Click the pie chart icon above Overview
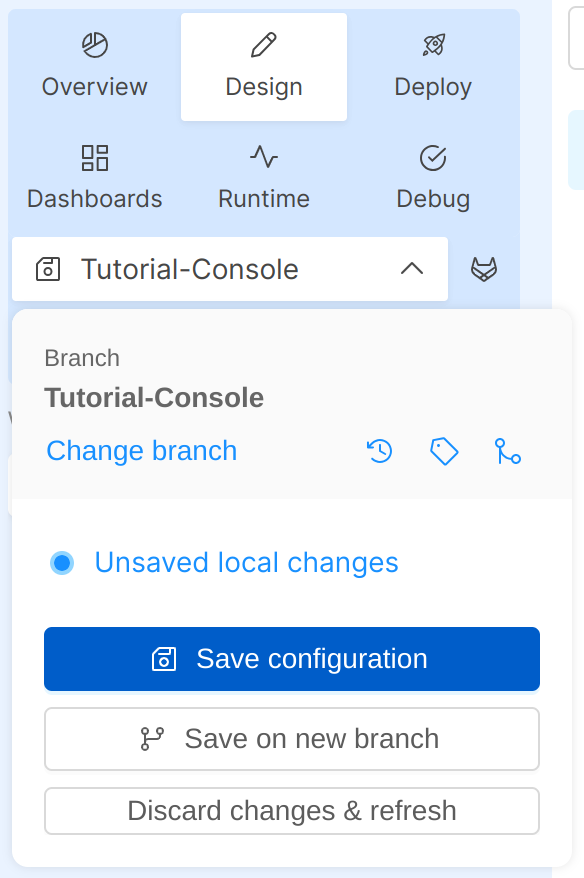This screenshot has height=878, width=584. [x=94, y=43]
